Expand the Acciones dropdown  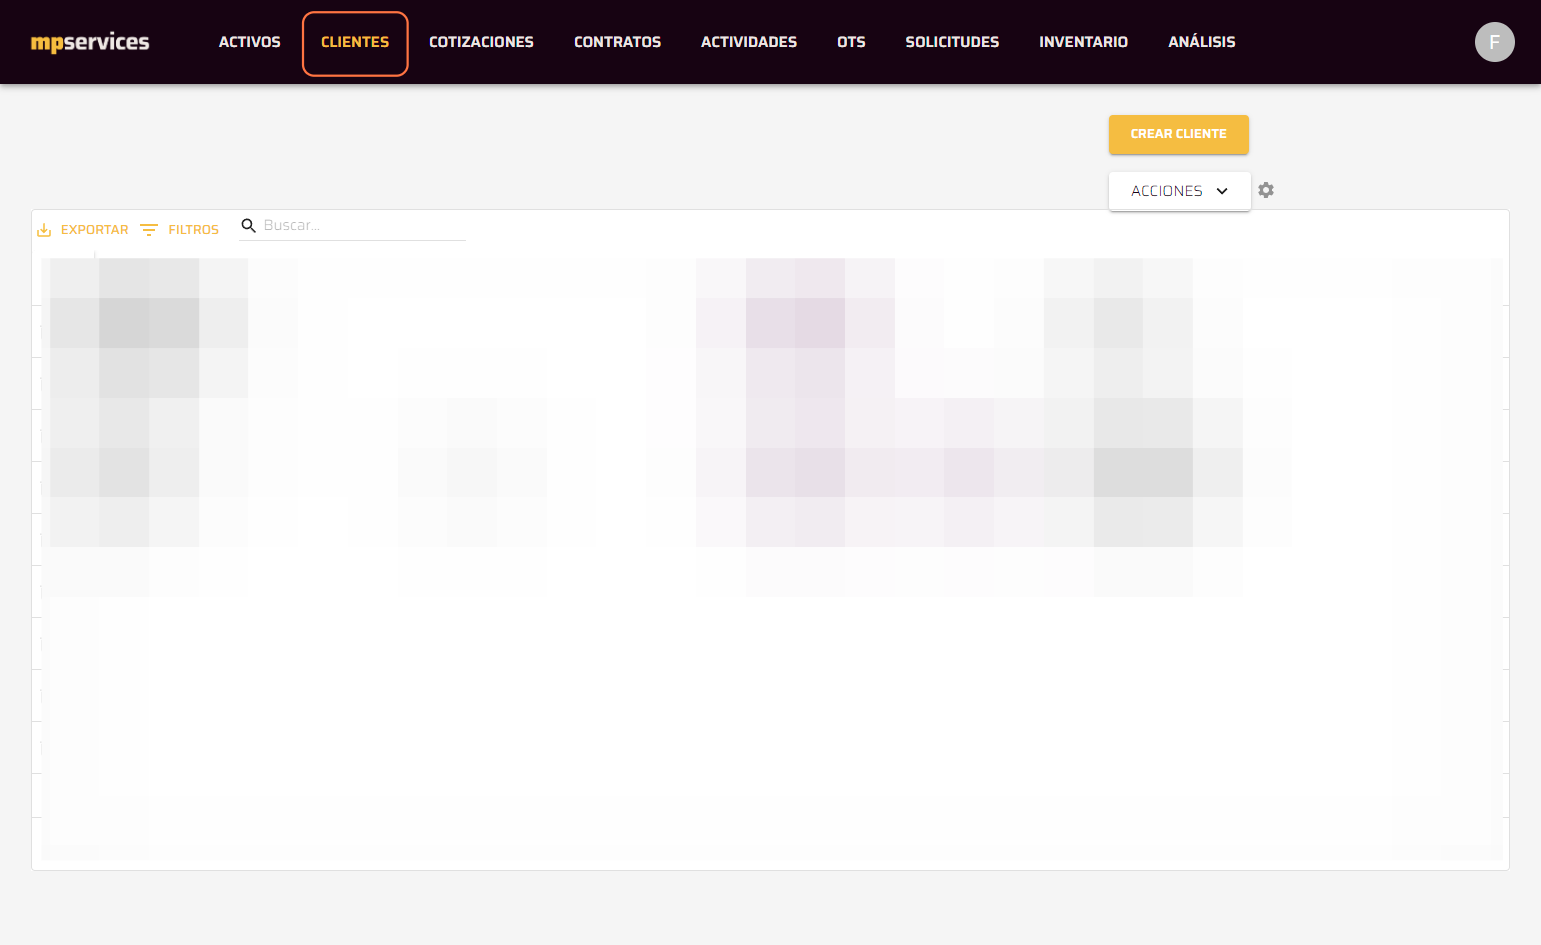coord(1179,191)
